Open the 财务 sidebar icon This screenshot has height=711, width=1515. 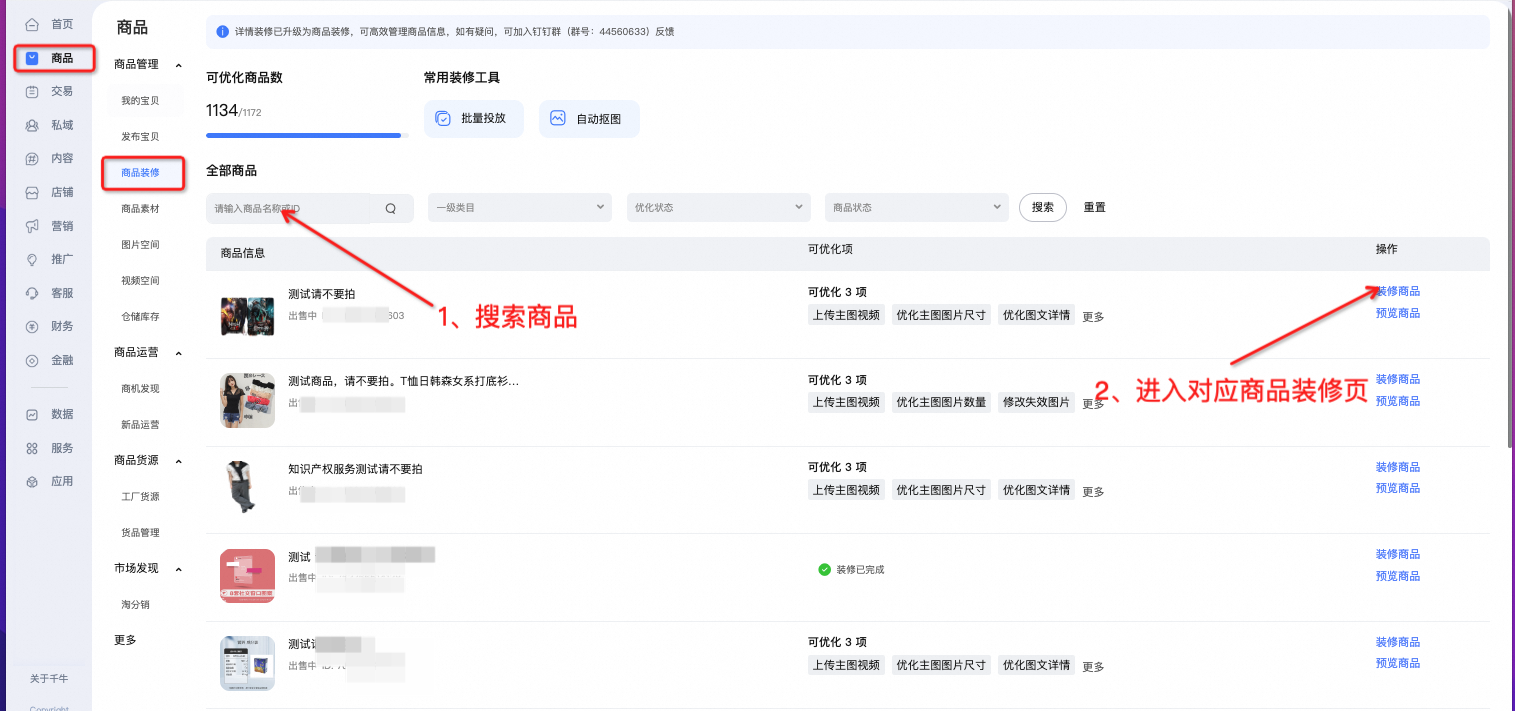[32, 326]
